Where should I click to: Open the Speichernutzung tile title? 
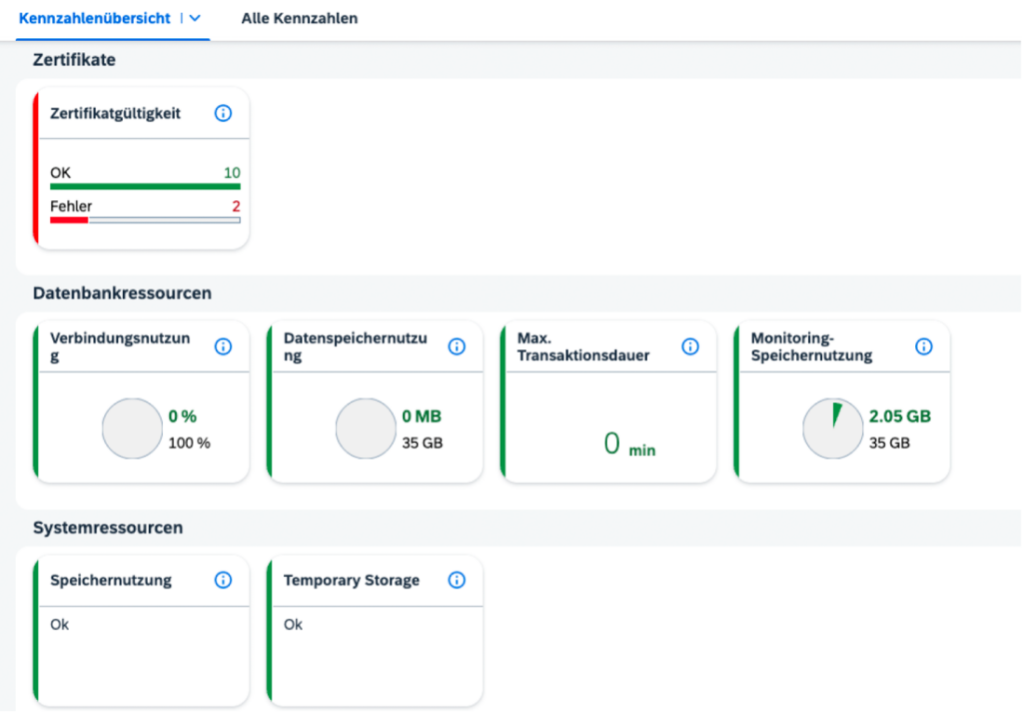111,580
